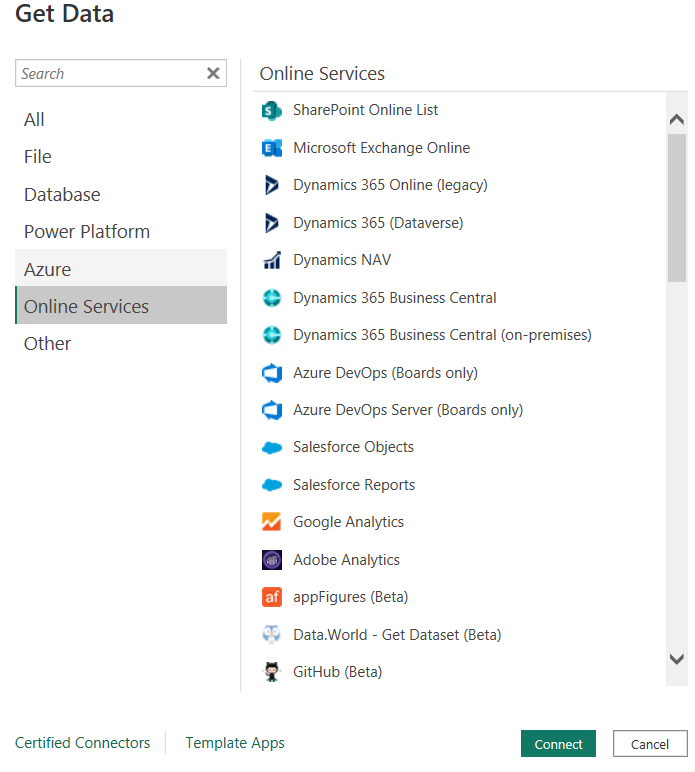The width and height of the screenshot is (695, 772).
Task: Clear the search box with X
Action: 213,73
